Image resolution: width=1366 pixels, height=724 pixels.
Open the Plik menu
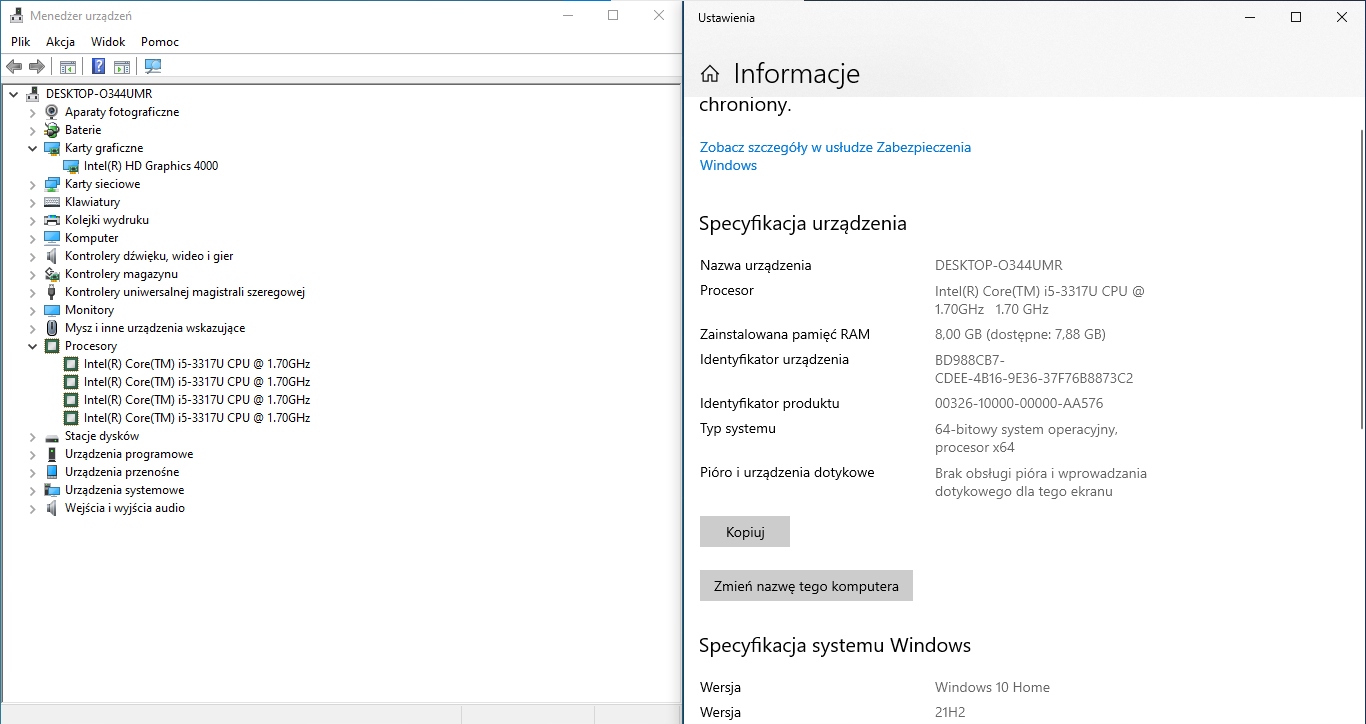click(x=21, y=42)
